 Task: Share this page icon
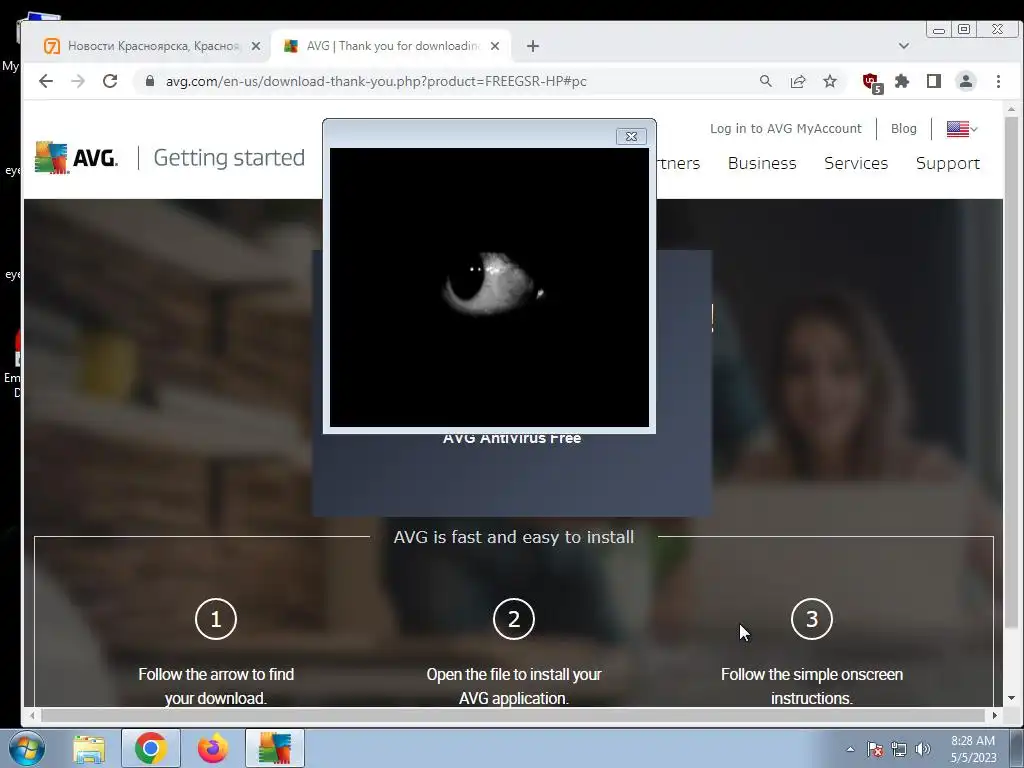point(797,81)
